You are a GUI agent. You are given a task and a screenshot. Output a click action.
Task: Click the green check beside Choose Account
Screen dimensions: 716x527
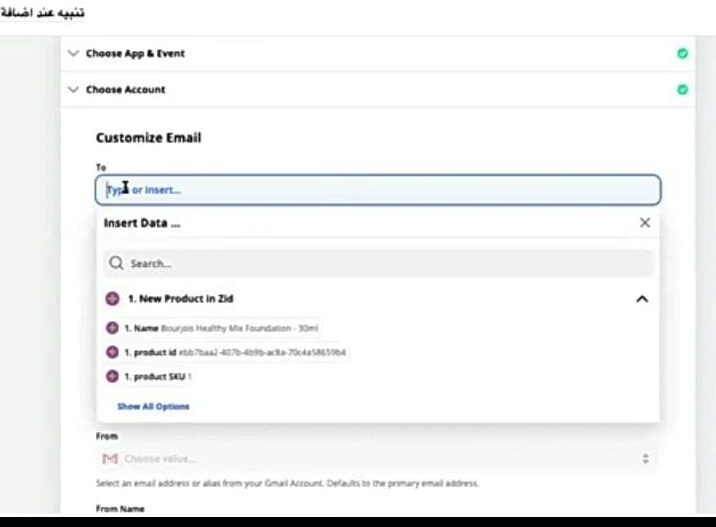[x=682, y=90]
